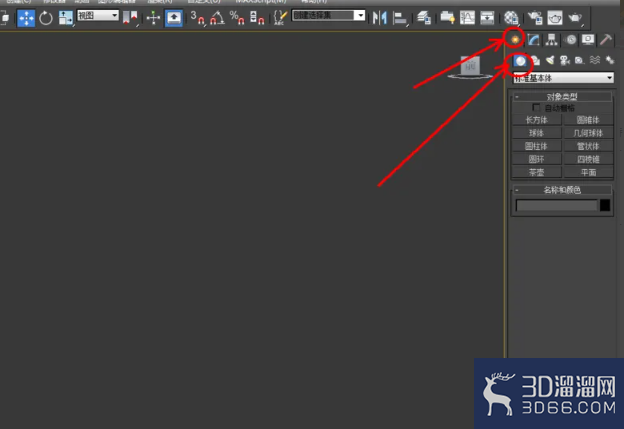
Task: Switch to the Modify panel tab
Action: [533, 39]
